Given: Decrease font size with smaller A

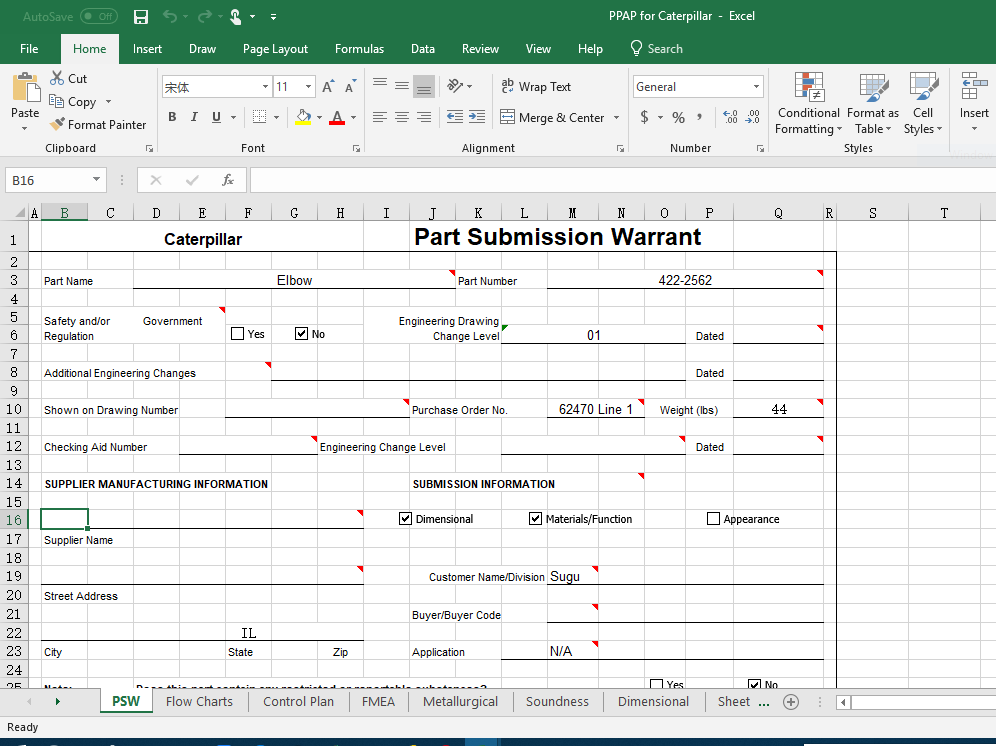Looking at the screenshot, I should [350, 86].
